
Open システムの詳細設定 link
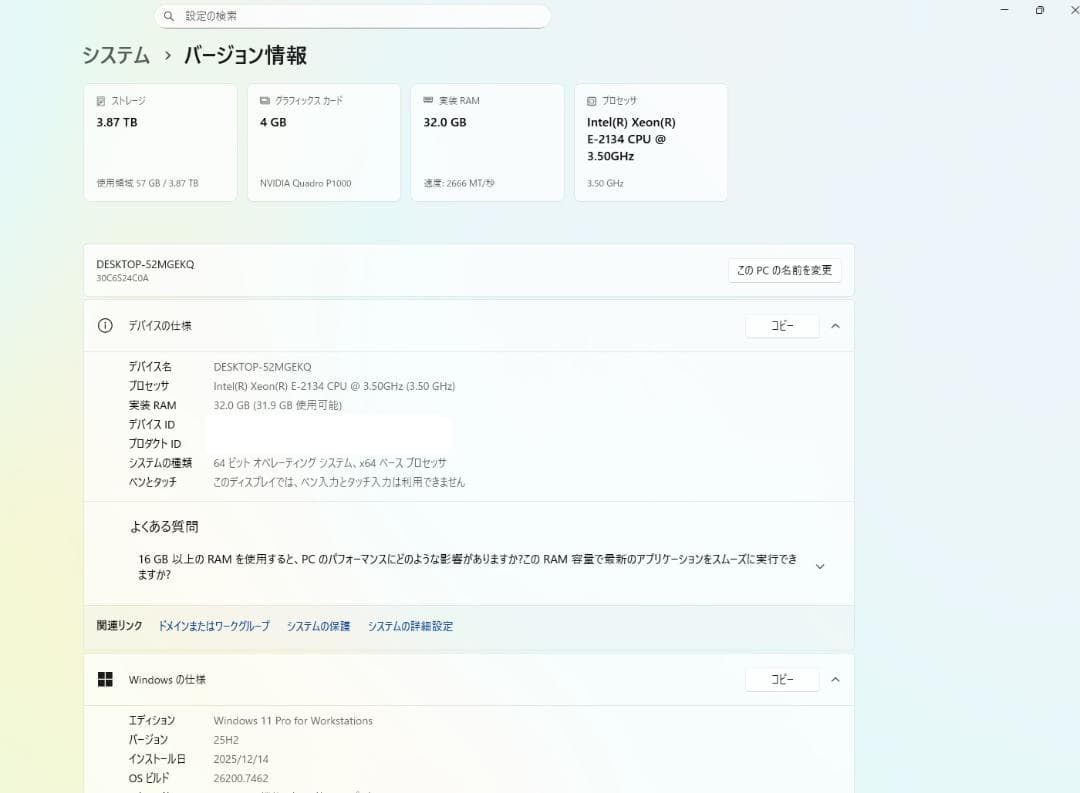tap(410, 625)
